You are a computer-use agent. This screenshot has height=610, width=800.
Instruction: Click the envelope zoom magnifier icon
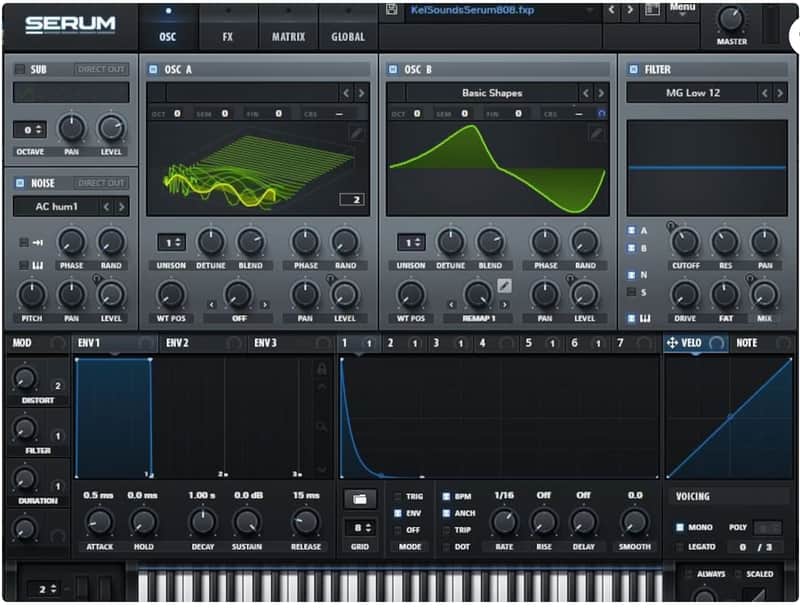coord(321,426)
